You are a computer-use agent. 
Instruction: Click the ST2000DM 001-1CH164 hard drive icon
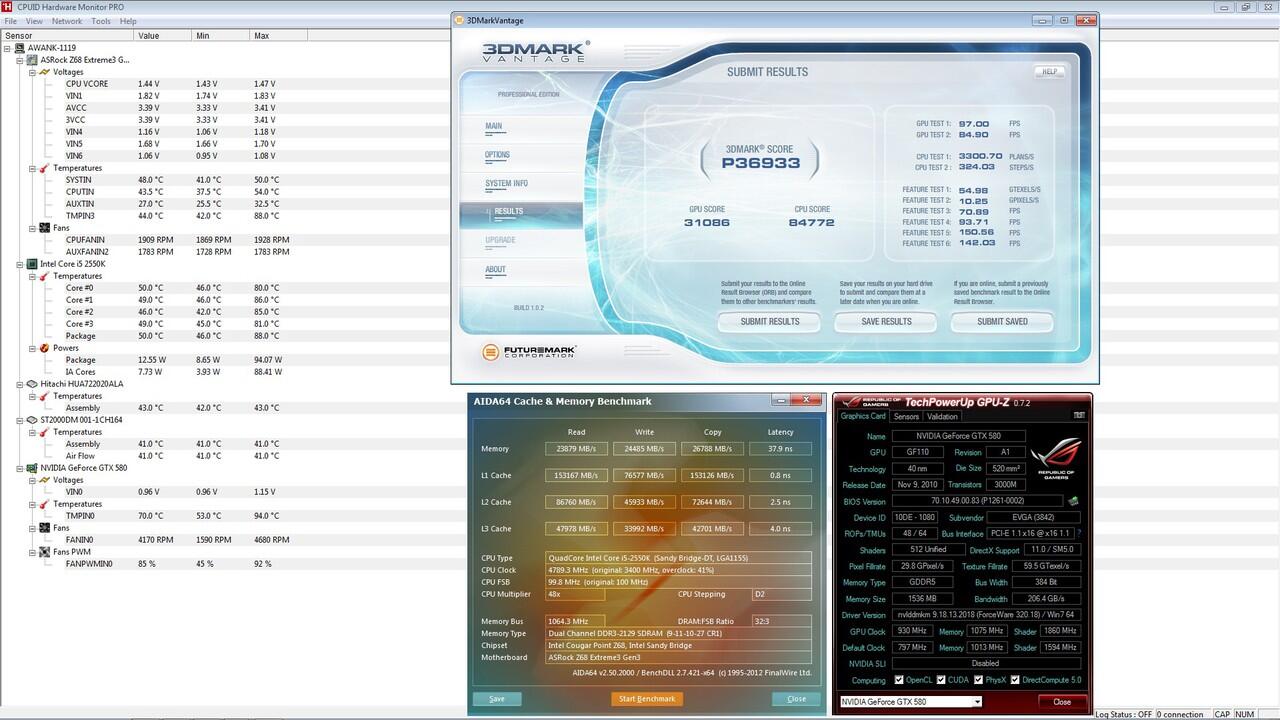tap(32, 420)
